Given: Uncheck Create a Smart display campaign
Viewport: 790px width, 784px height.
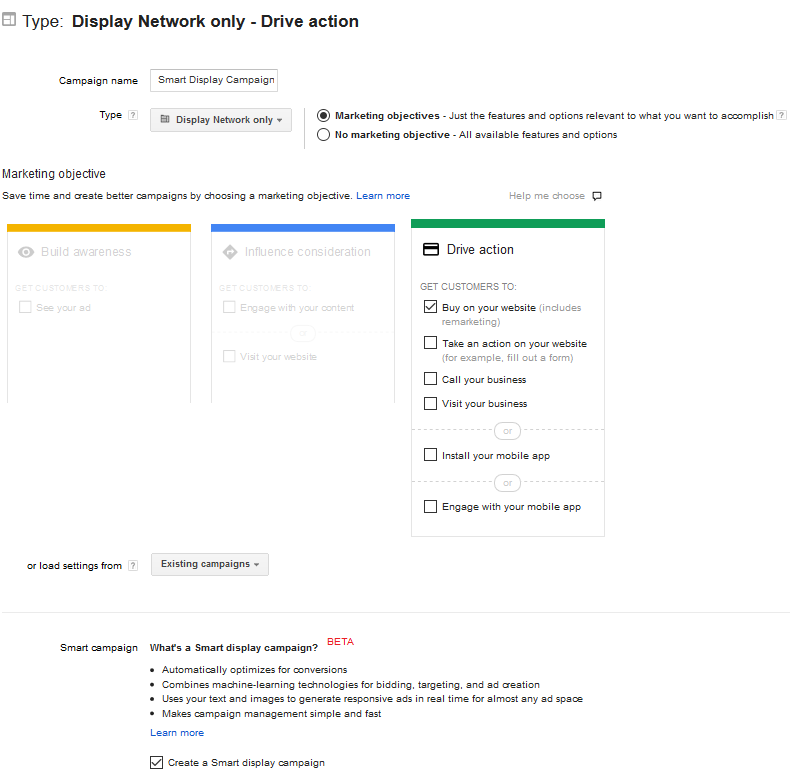Looking at the screenshot, I should tap(156, 762).
